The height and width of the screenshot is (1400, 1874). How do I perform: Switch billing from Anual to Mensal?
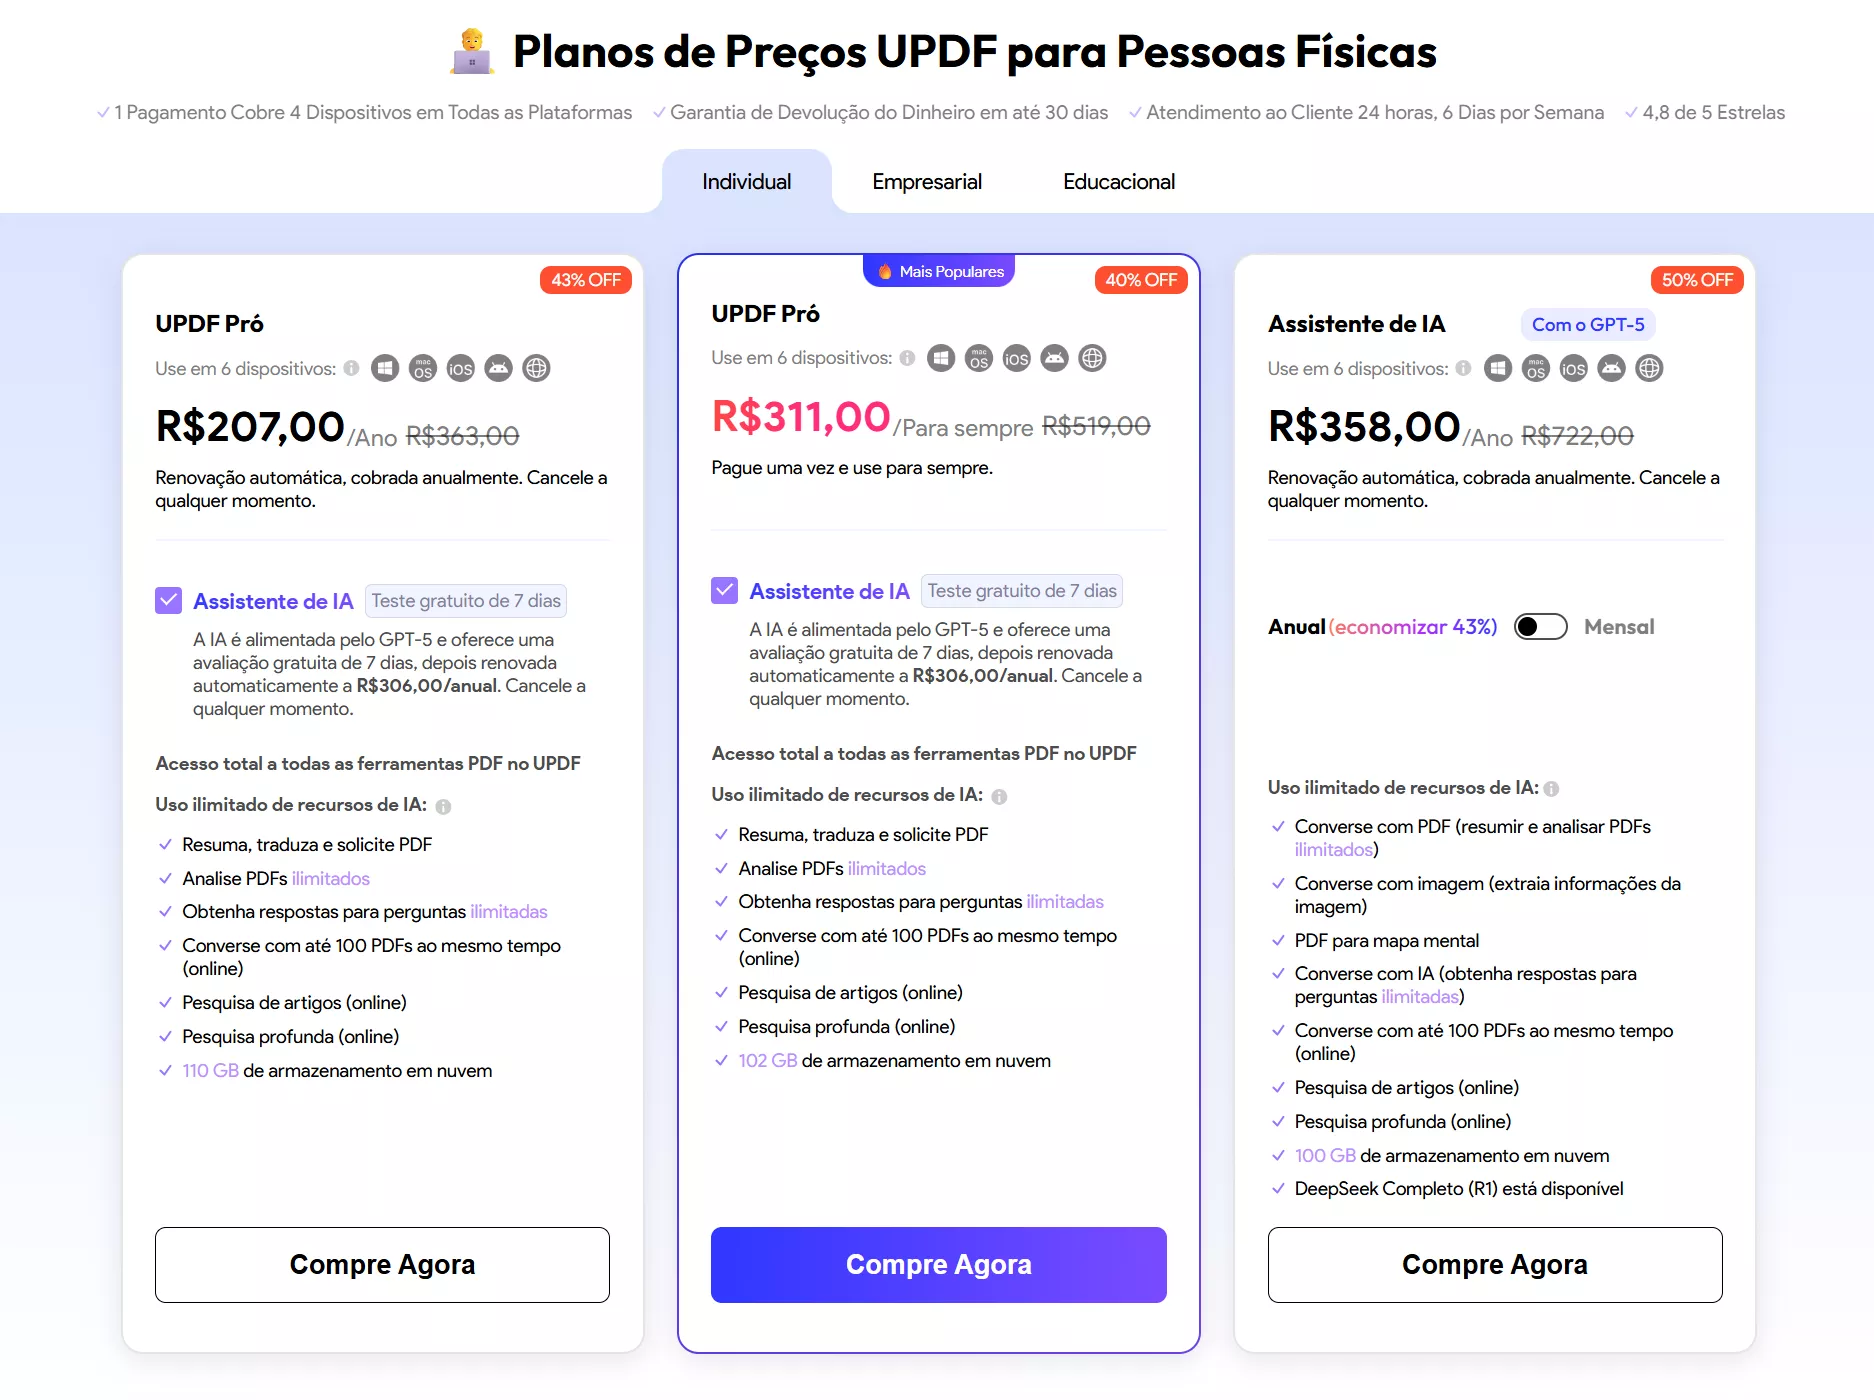1540,626
